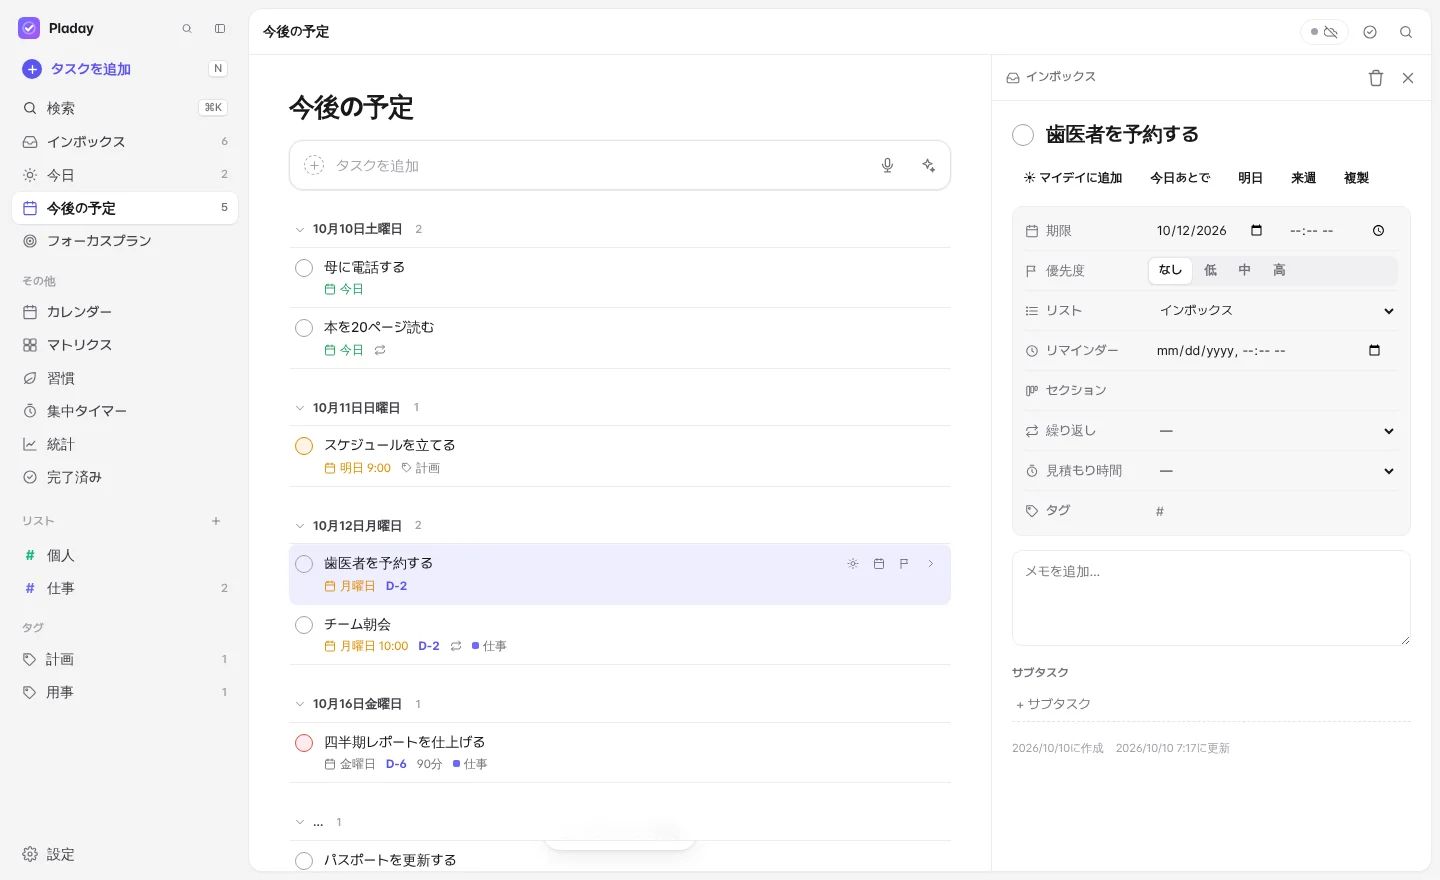Open the カレンダー view
The image size is (1440, 880).
[125, 312]
